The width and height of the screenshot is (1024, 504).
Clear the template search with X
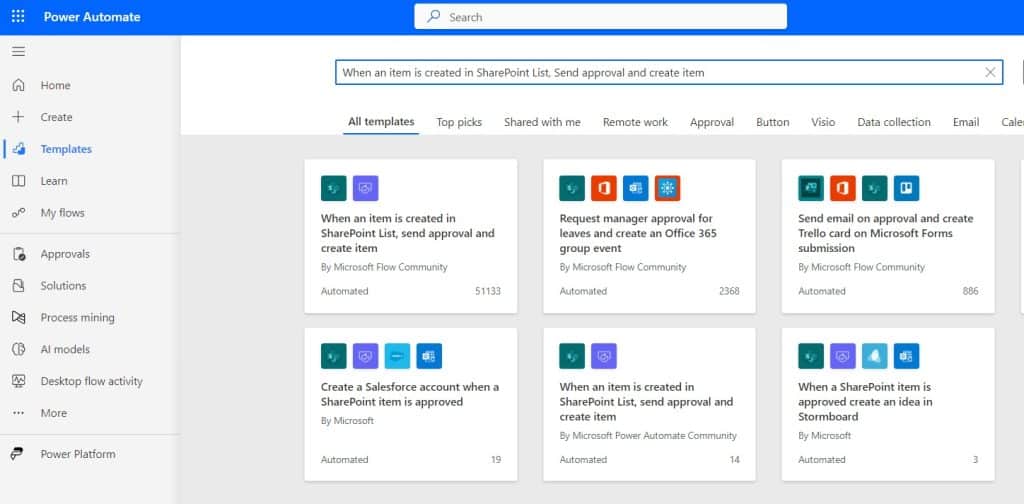point(990,72)
